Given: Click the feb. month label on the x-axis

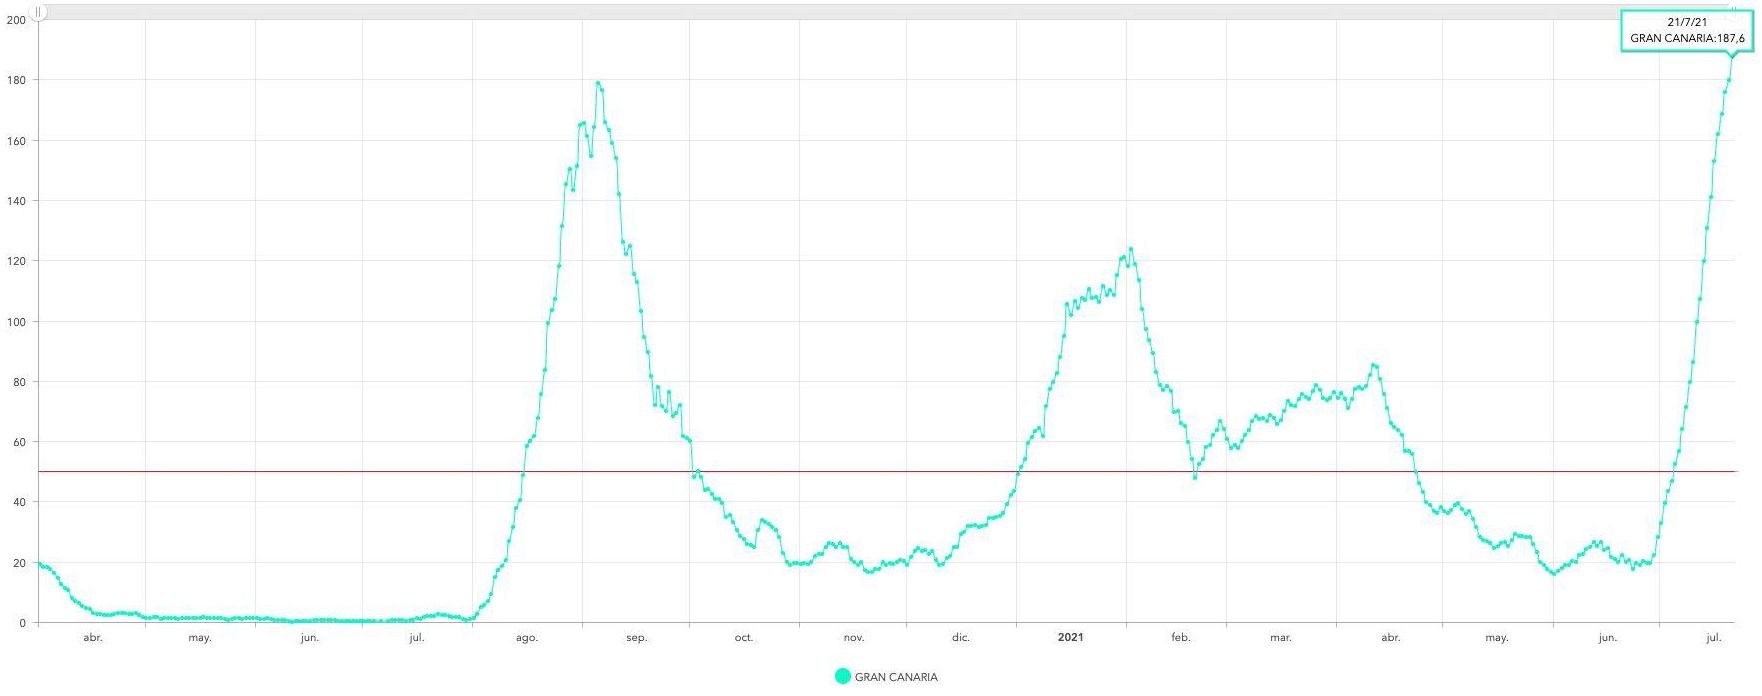Looking at the screenshot, I should pos(1180,637).
